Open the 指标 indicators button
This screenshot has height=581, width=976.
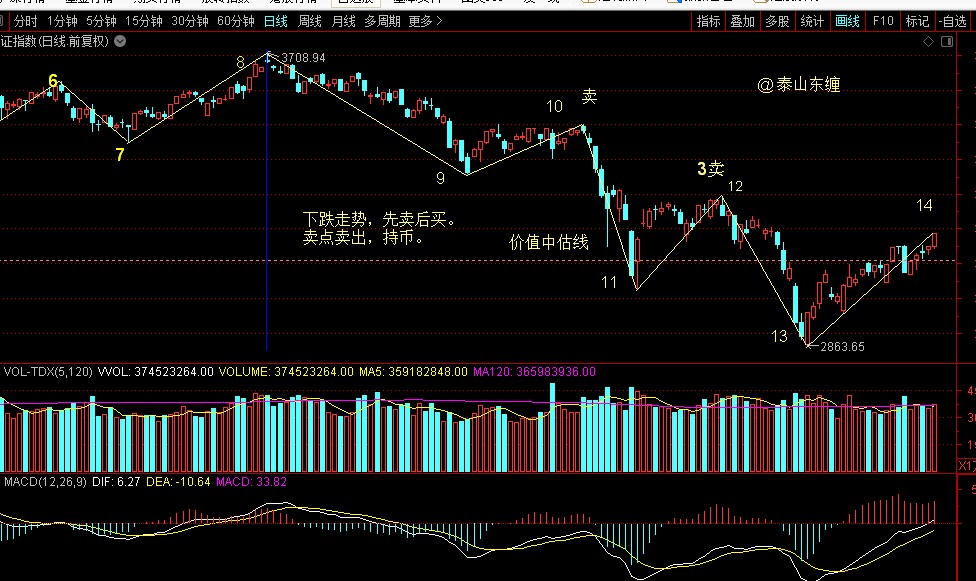pyautogui.click(x=708, y=21)
